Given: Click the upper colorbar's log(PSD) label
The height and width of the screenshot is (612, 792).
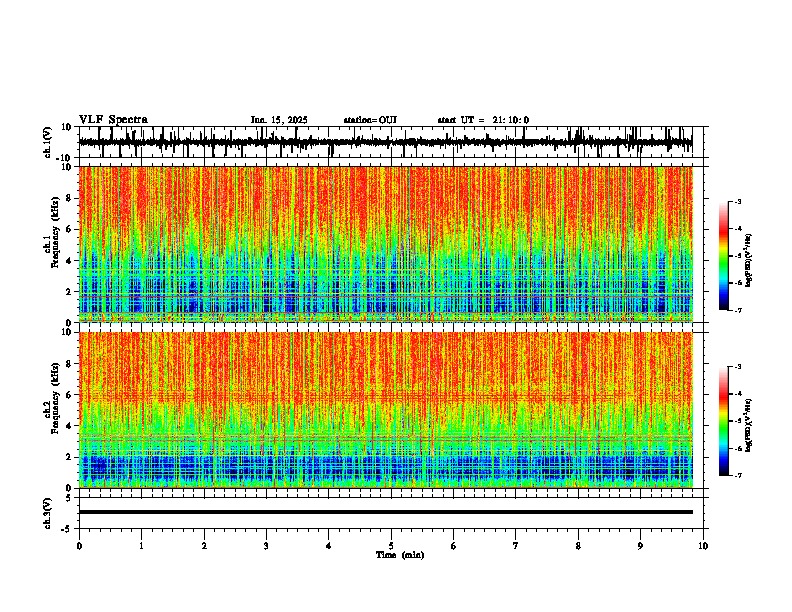Looking at the screenshot, I should coord(748,261).
